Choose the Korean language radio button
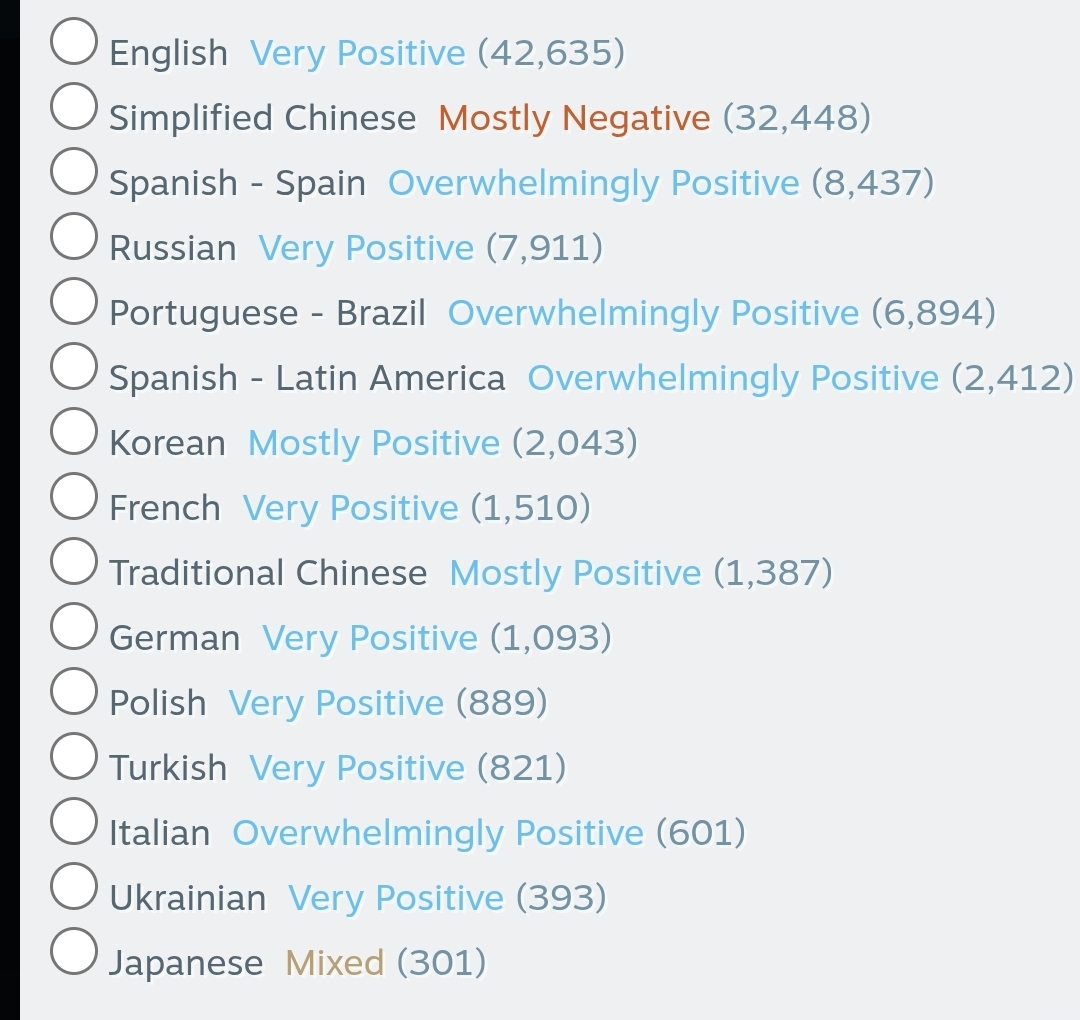This screenshot has height=1020, width=1080. point(74,431)
